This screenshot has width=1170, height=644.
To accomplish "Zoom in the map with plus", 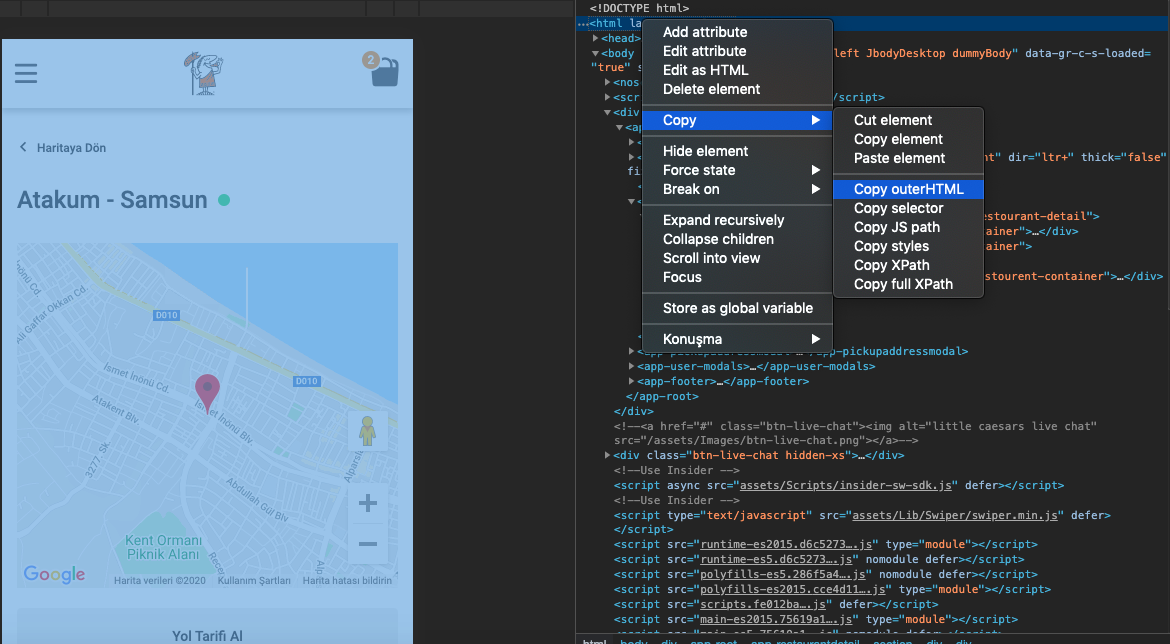I will 367,503.
